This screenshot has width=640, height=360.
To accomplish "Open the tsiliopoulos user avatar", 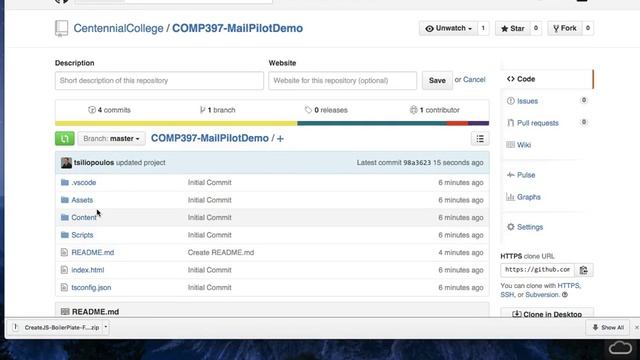I will click(66, 162).
